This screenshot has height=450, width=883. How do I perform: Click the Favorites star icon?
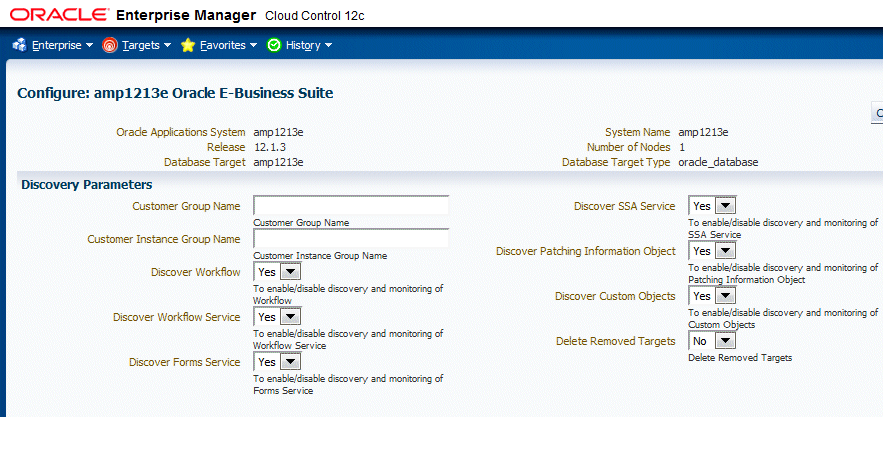(188, 45)
